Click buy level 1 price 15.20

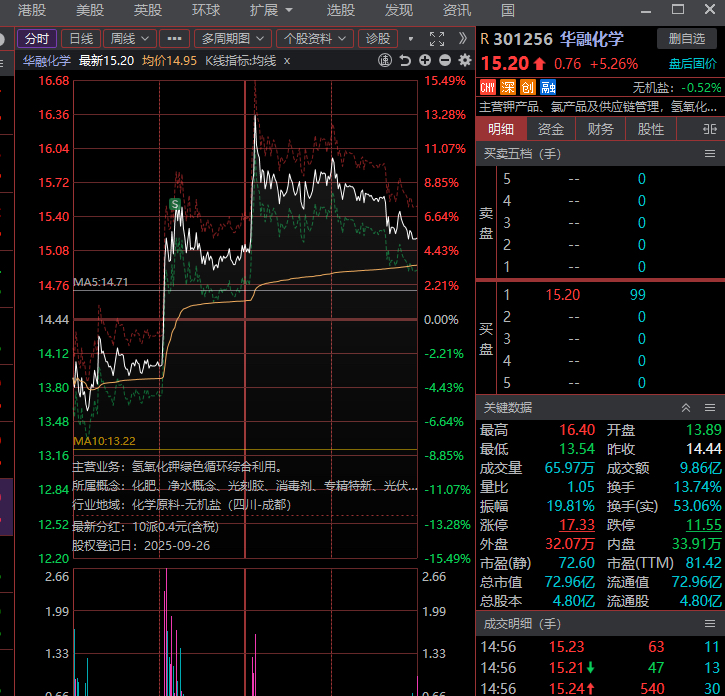click(563, 295)
